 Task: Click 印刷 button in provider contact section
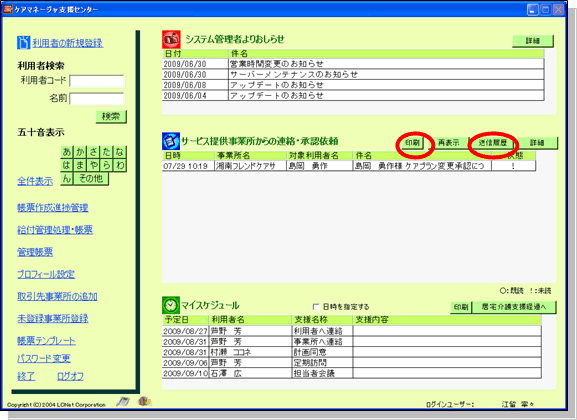pyautogui.click(x=412, y=143)
